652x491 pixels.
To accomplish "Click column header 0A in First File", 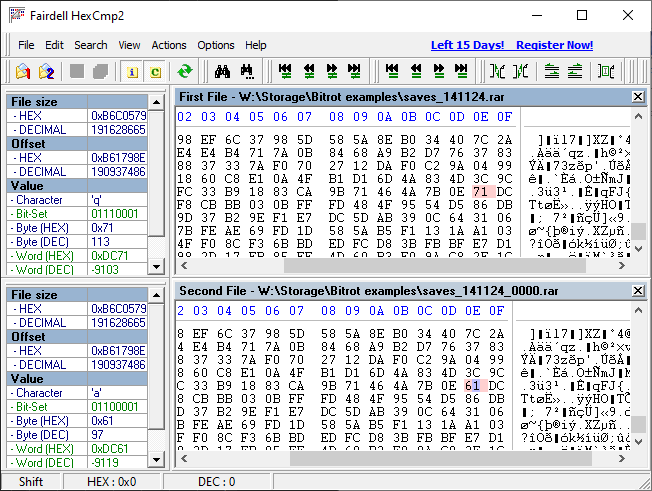I will coord(385,117).
